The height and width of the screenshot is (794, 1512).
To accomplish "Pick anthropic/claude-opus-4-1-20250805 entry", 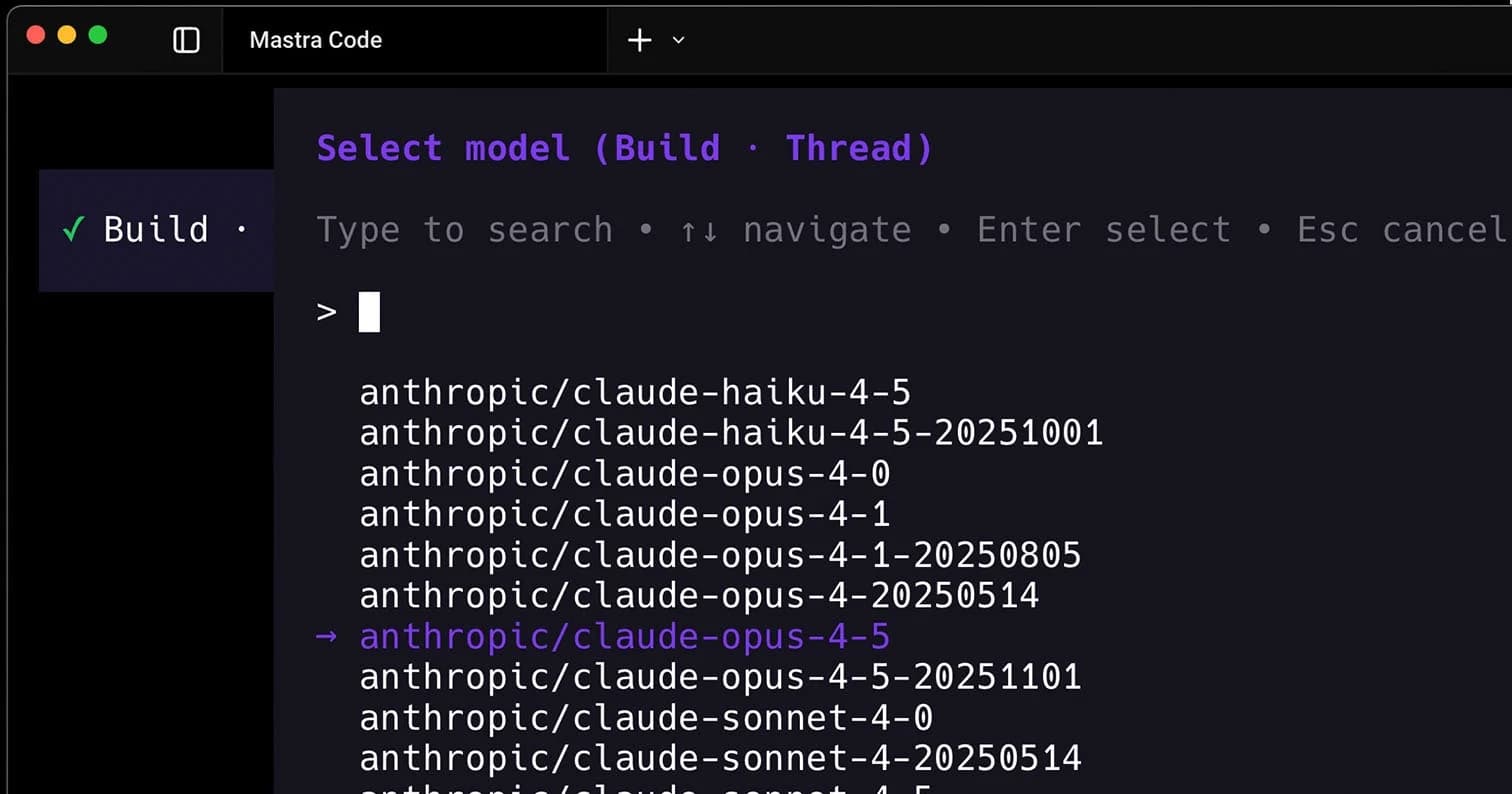I will pos(719,555).
